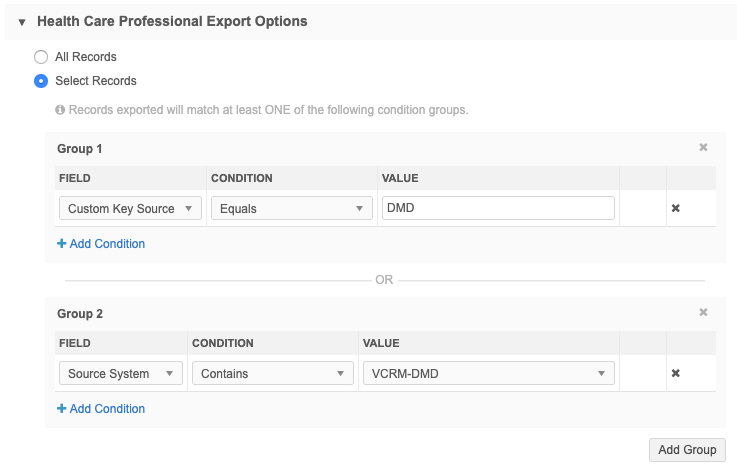The width and height of the screenshot is (737, 471).
Task: Choose the Select Records radio option
Action: (x=41, y=81)
